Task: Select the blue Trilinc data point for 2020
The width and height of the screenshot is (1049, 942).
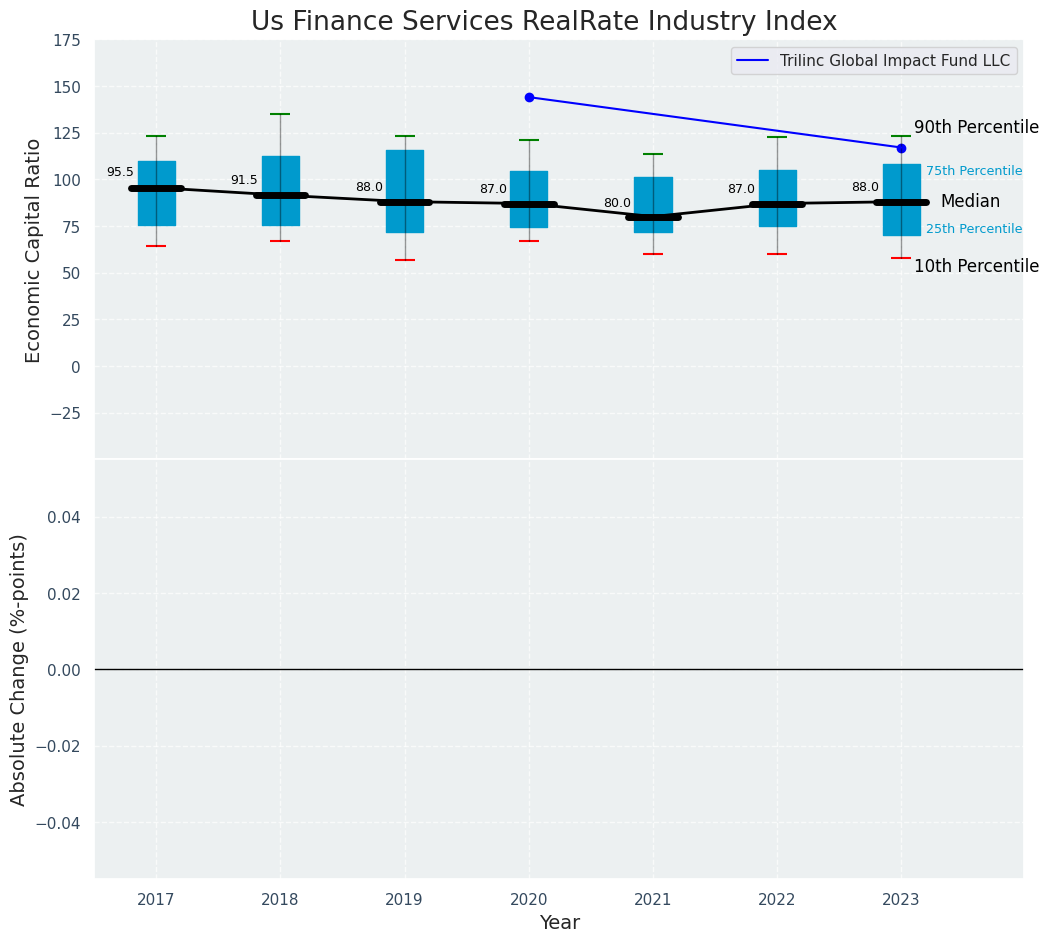Action: coord(529,97)
